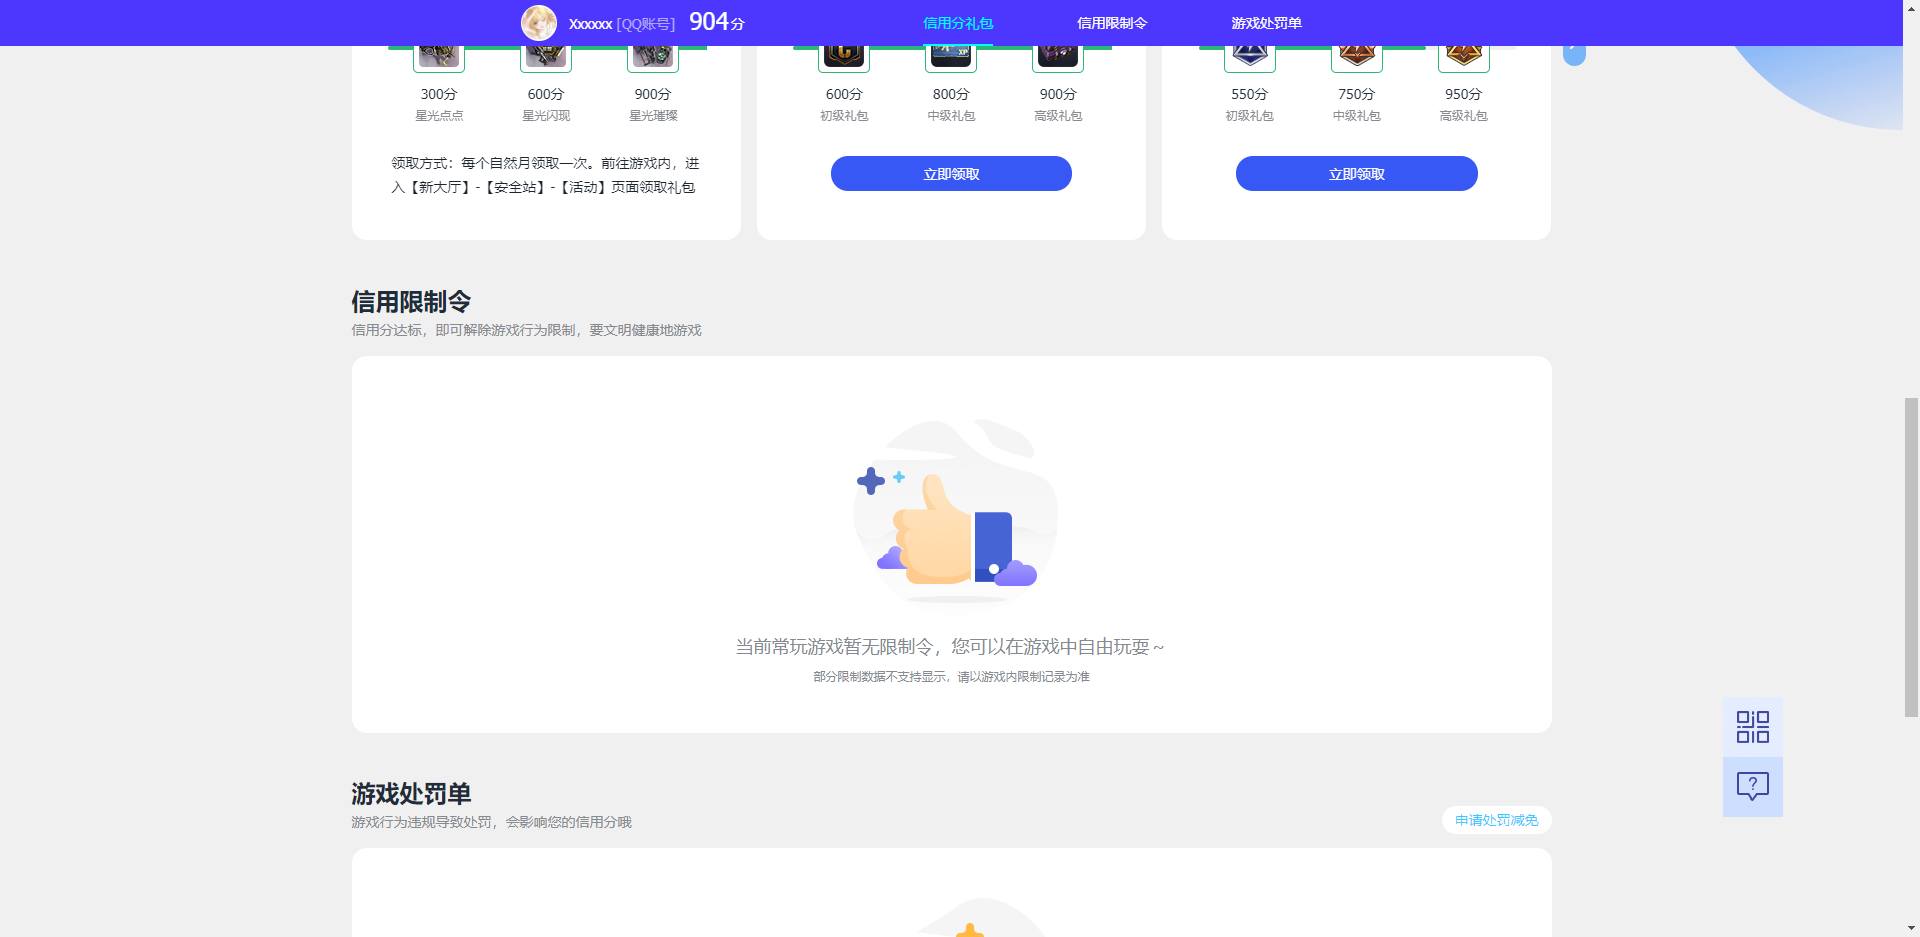Click the 部分限制数据不支持显示 note
The height and width of the screenshot is (937, 1920).
[x=951, y=677]
